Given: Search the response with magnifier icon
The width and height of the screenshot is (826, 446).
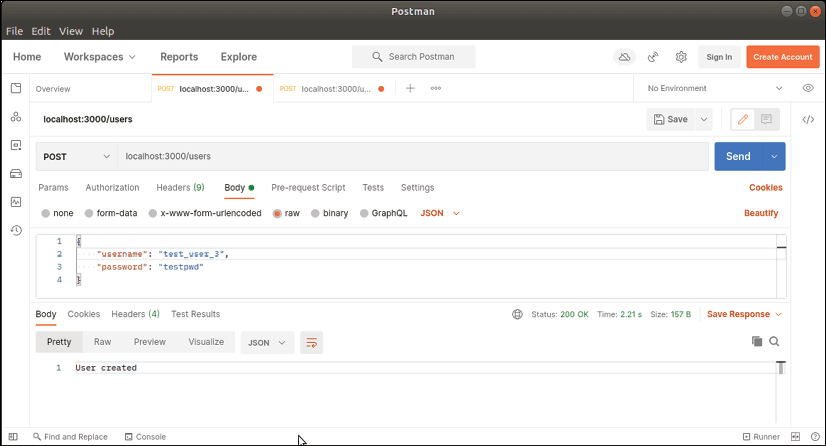Looking at the screenshot, I should [x=774, y=341].
